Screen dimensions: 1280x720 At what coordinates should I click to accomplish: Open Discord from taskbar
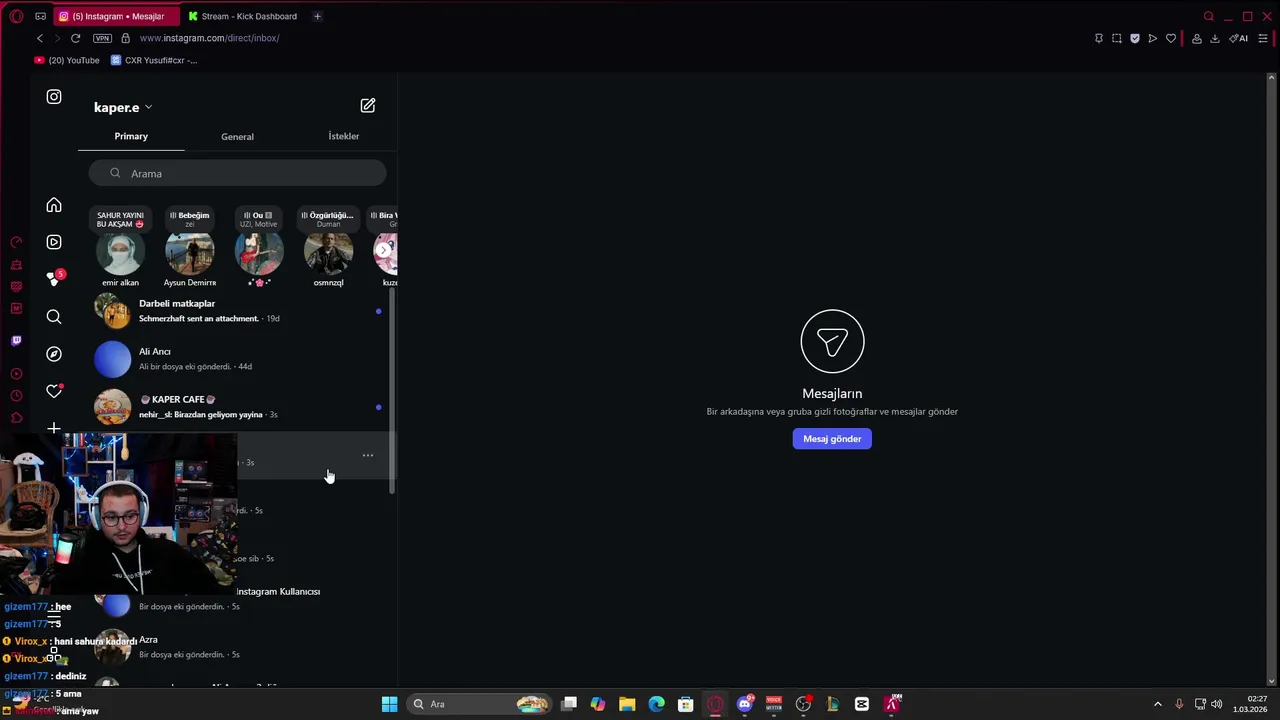pos(745,704)
